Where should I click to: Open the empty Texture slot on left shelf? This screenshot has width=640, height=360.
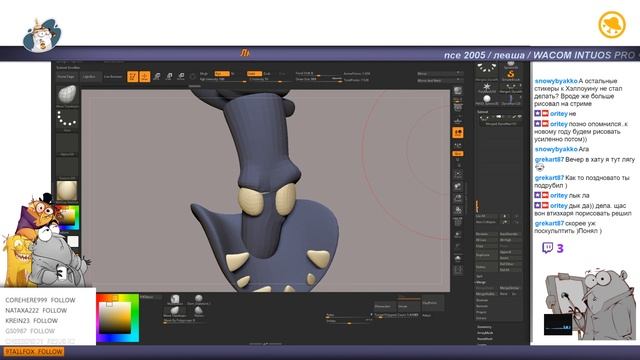[67, 167]
